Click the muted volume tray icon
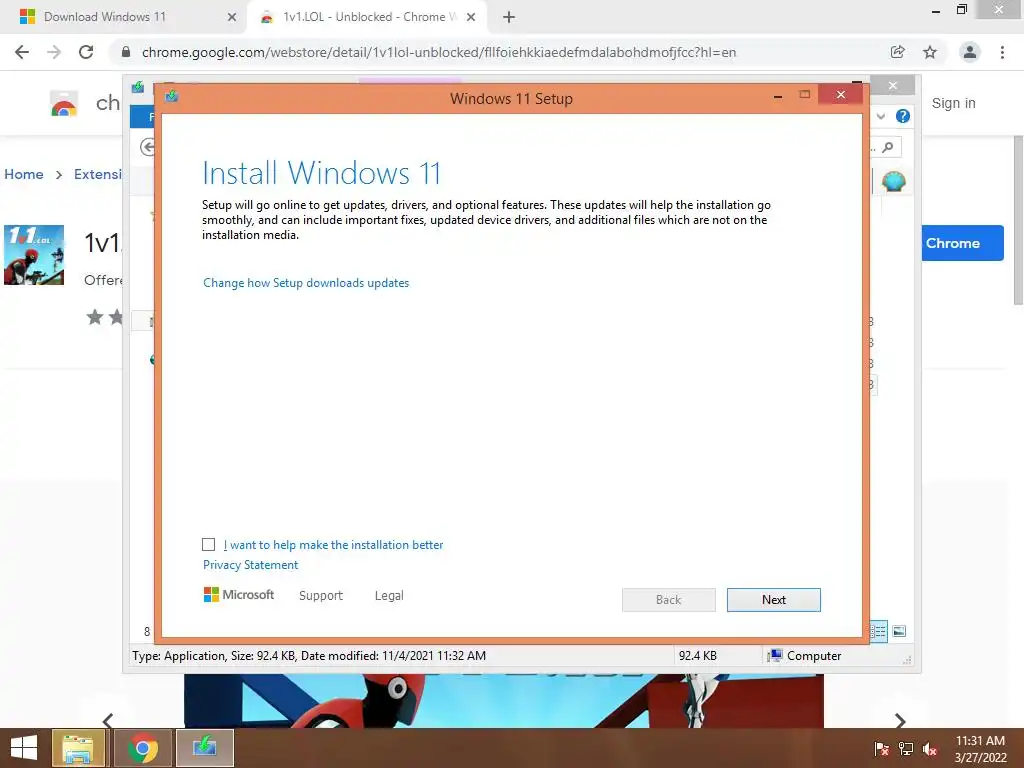The image size is (1024, 768). 930,749
